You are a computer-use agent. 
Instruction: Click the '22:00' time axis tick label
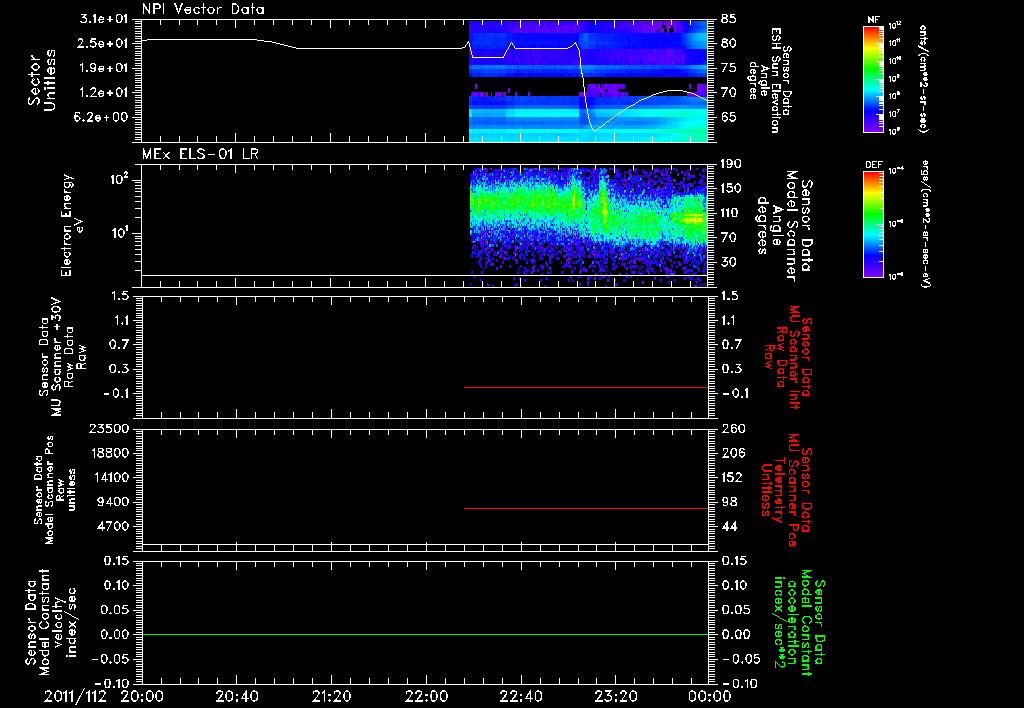pyautogui.click(x=426, y=696)
